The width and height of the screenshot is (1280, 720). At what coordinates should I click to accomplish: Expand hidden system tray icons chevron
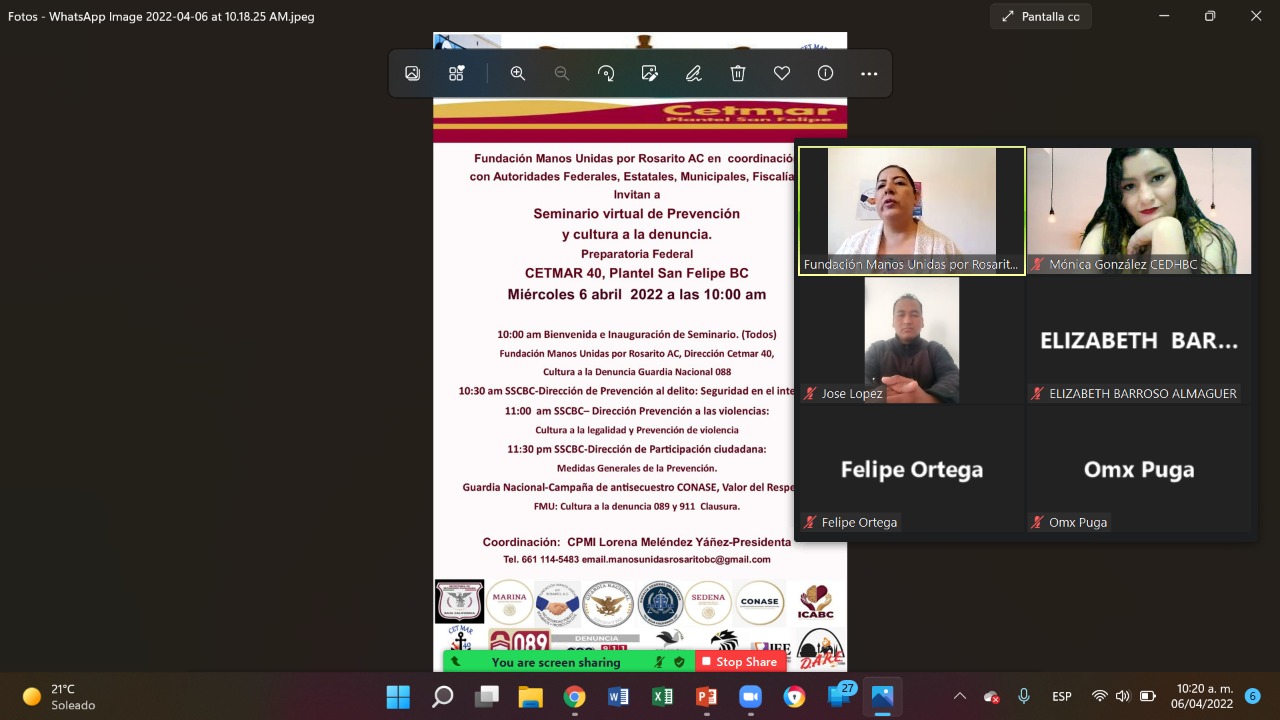tap(960, 696)
